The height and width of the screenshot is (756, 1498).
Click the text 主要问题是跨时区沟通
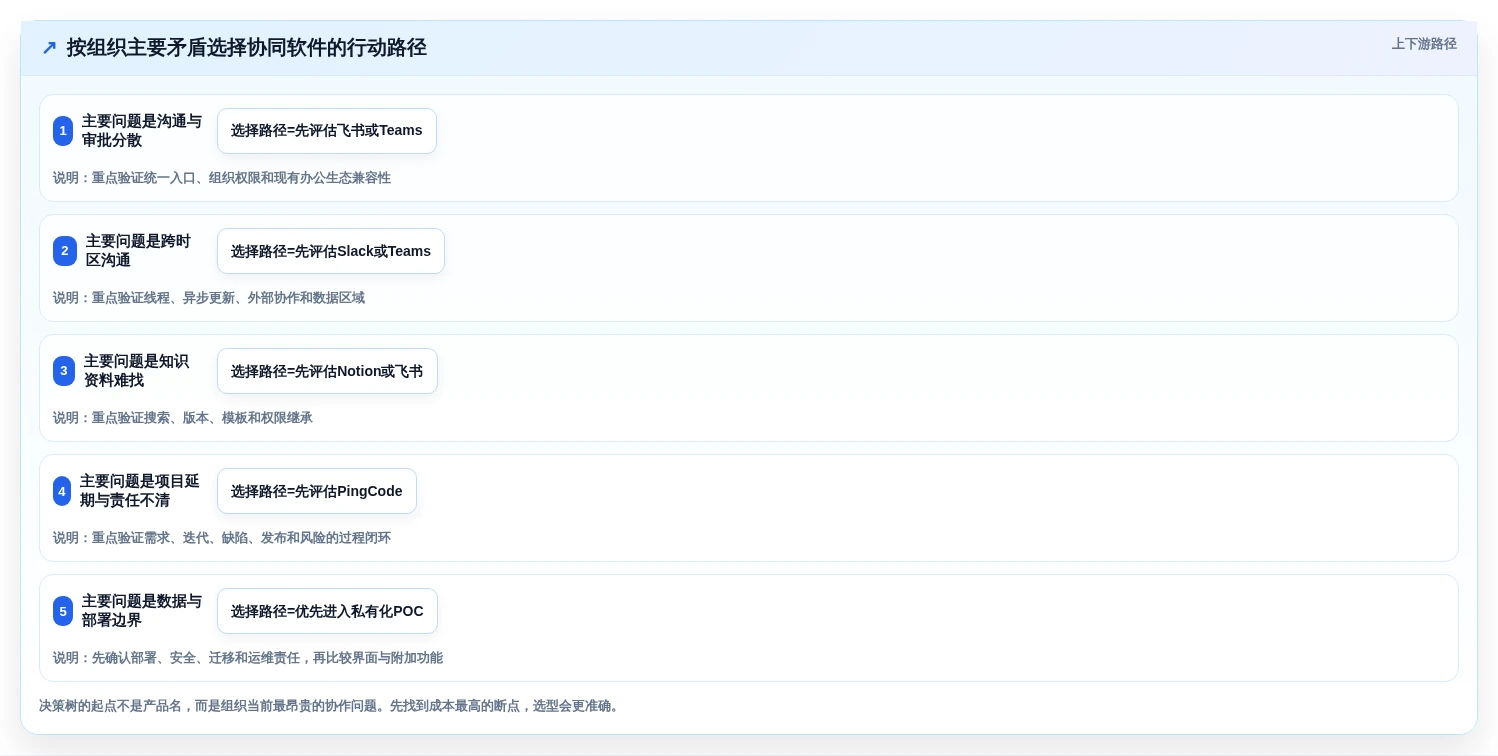coord(138,251)
